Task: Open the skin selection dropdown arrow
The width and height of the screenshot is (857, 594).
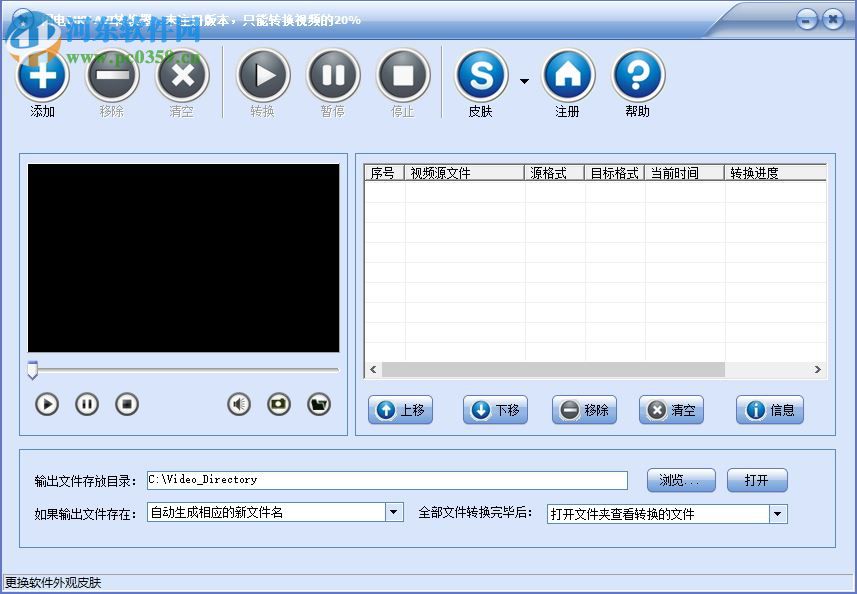Action: [x=524, y=80]
